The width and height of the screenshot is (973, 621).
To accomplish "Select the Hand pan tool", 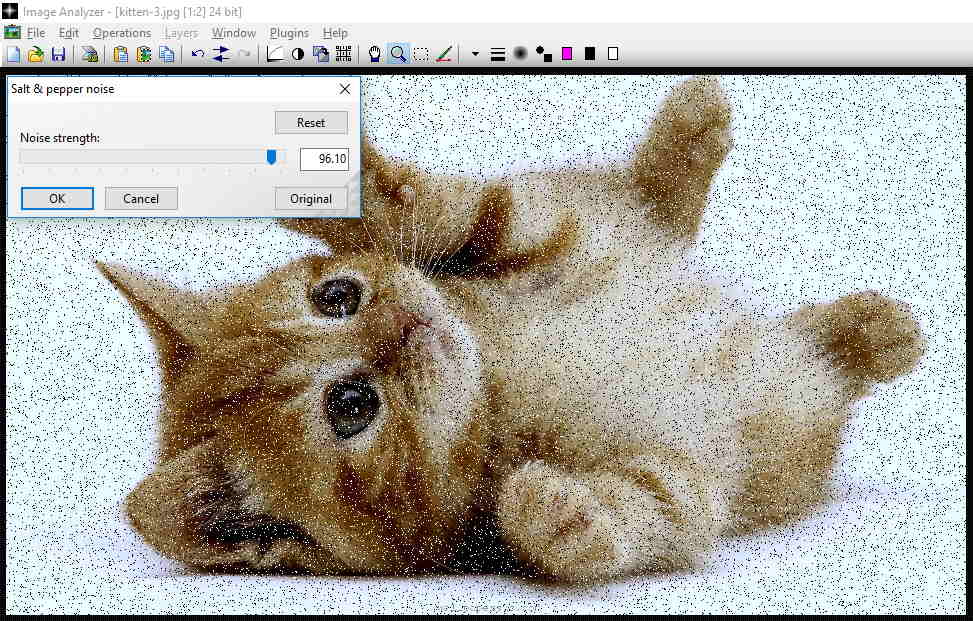I will point(375,55).
